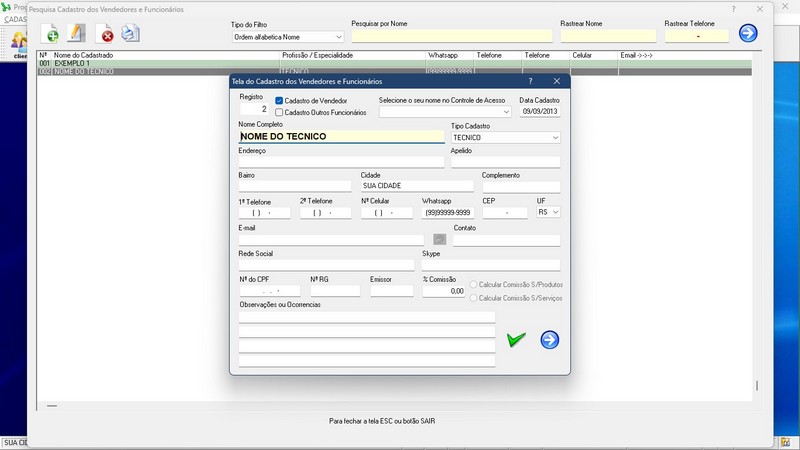Image resolution: width=800 pixels, height=450 pixels.
Task: Click the Cidade field with SUA CIDADE
Action: click(417, 186)
